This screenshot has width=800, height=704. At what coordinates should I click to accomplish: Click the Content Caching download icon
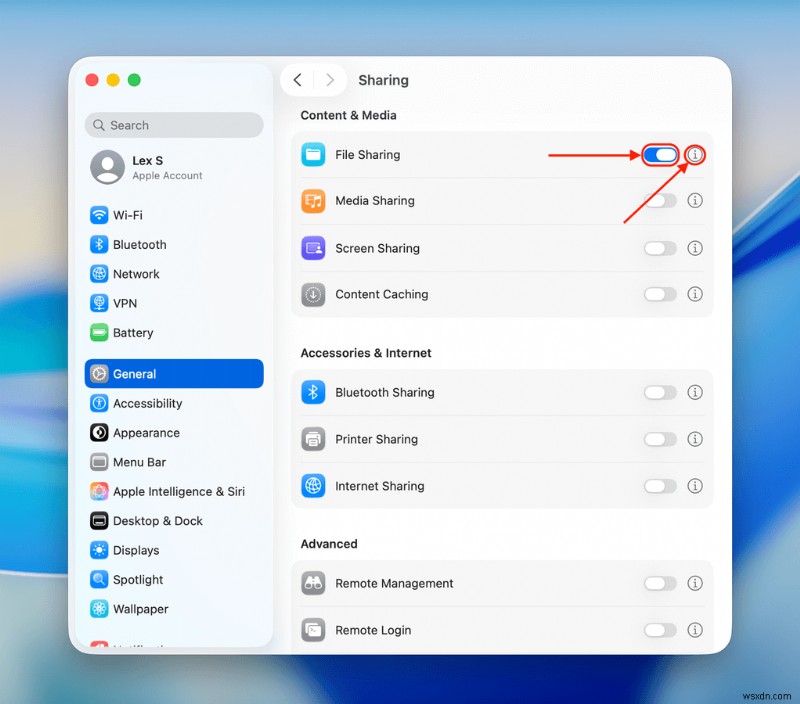coord(313,294)
